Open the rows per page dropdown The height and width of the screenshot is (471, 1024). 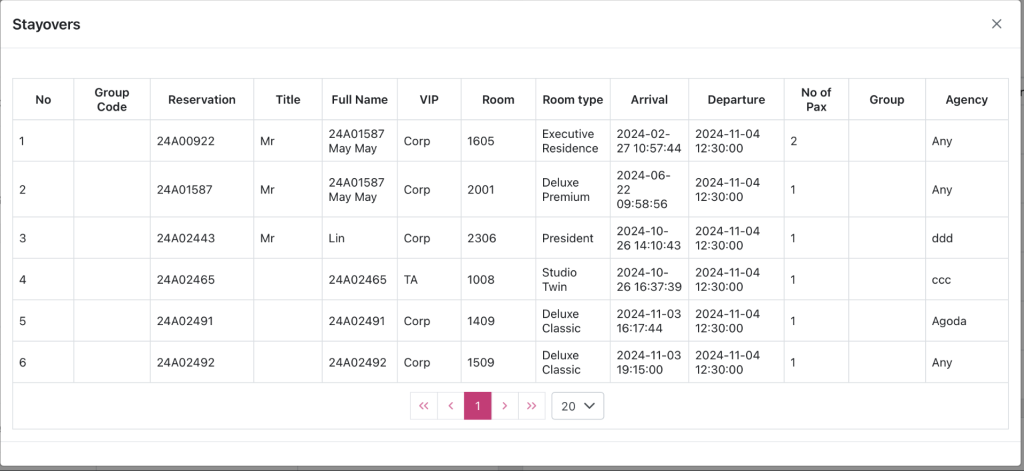coord(578,406)
